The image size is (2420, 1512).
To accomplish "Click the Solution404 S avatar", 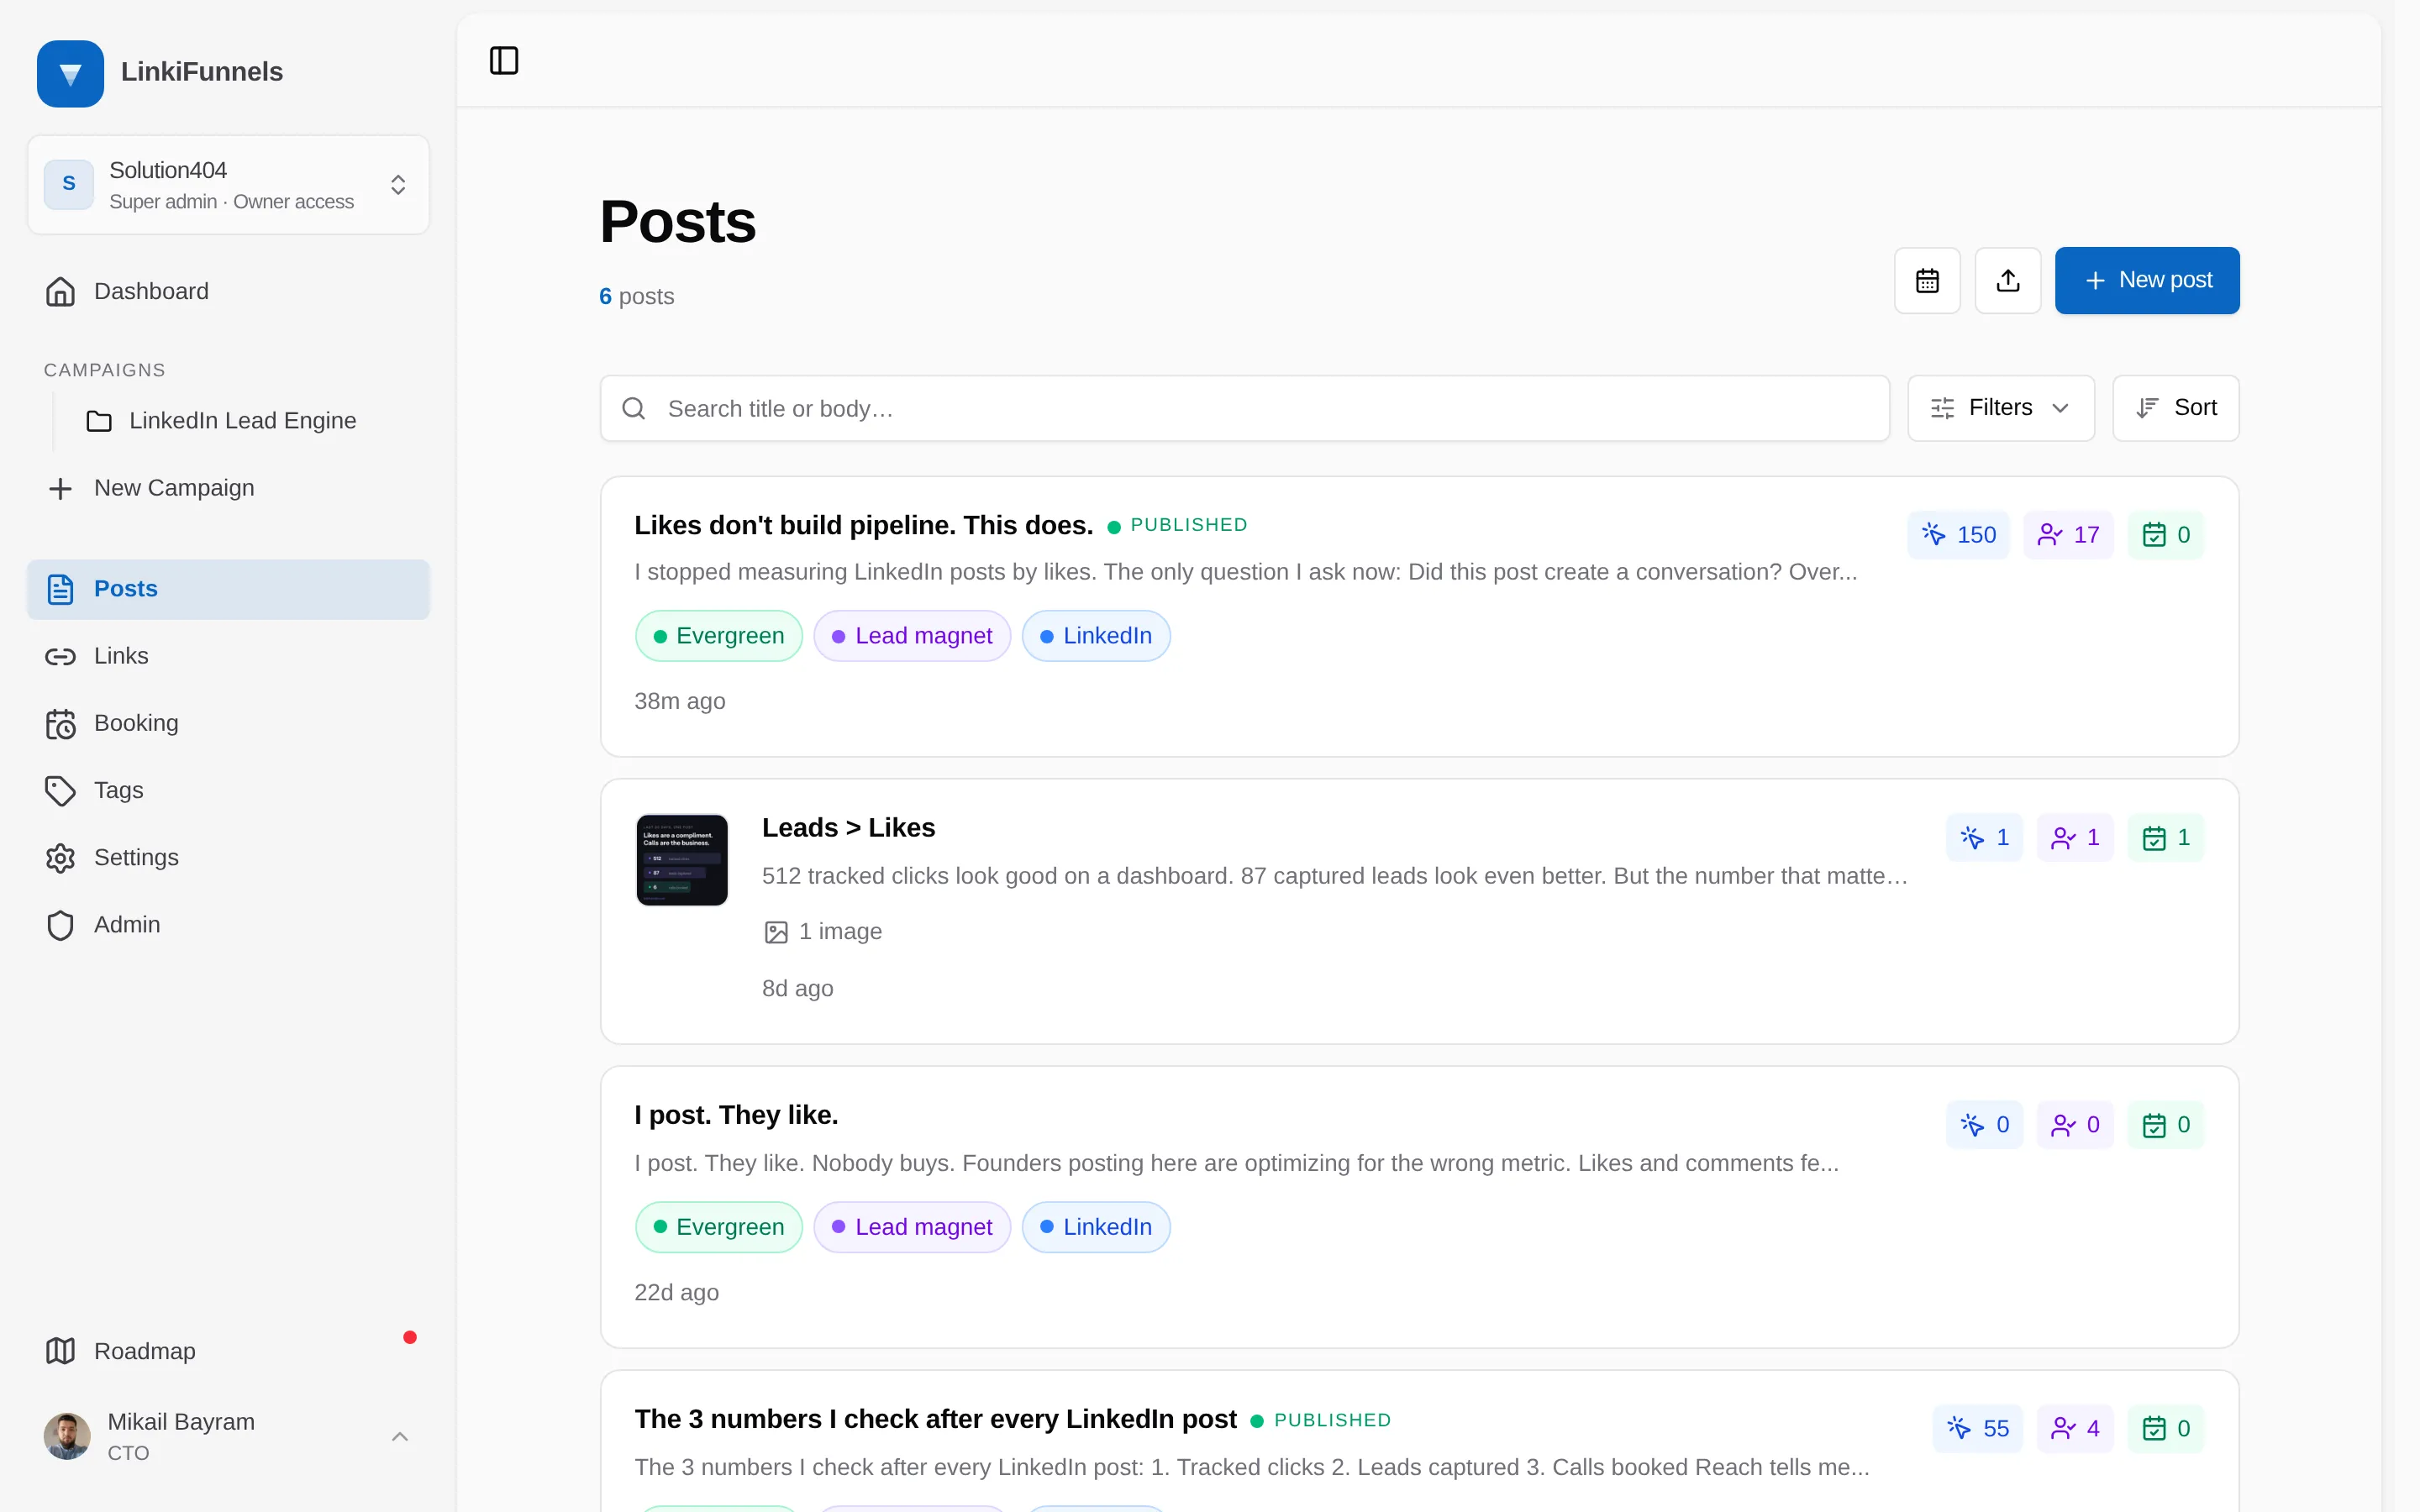I will pos(69,184).
